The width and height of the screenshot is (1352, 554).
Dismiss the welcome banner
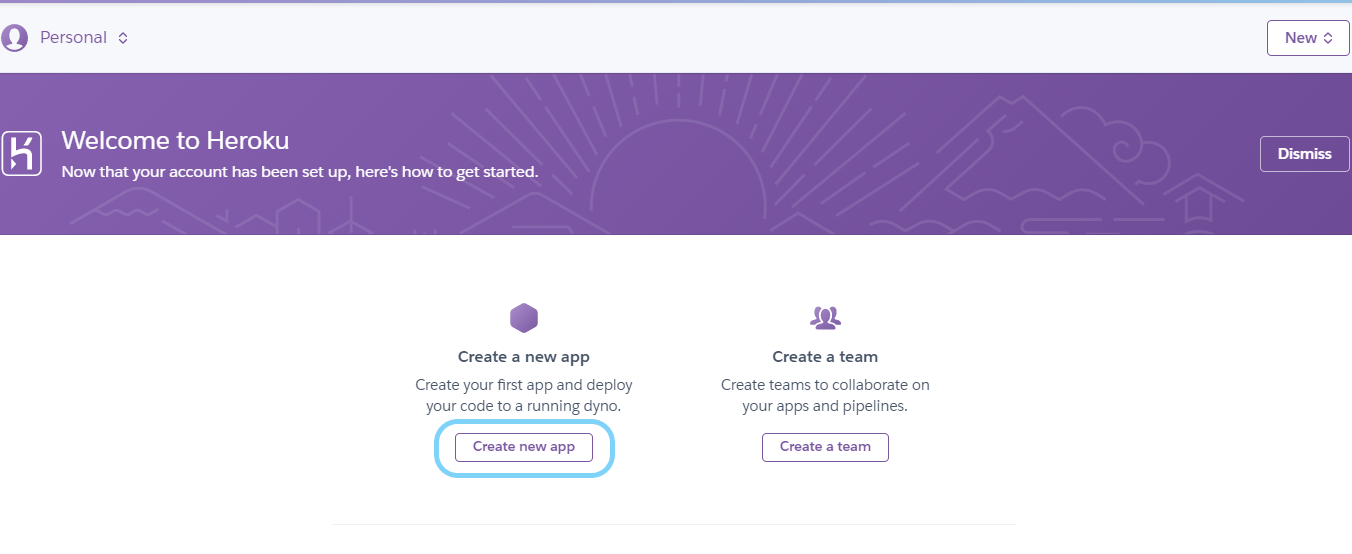(x=1304, y=154)
